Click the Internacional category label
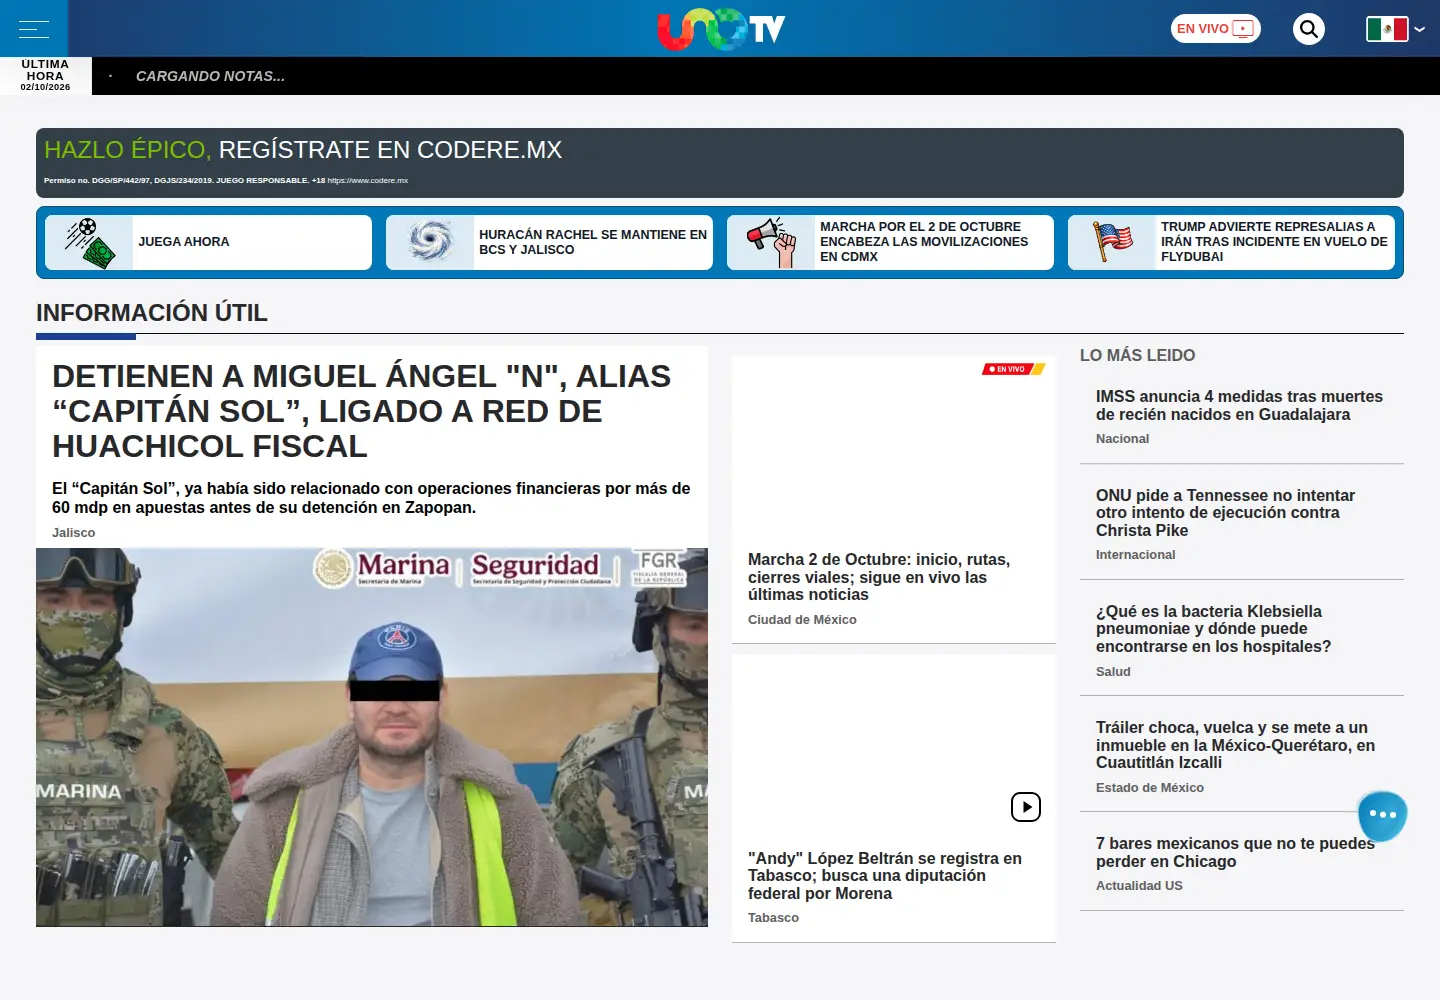 point(1135,555)
